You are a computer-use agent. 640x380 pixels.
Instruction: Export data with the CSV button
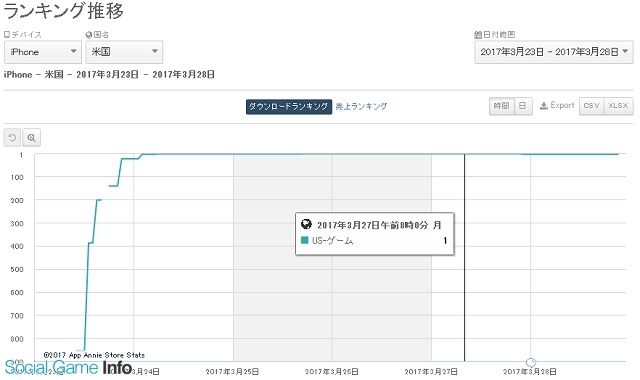point(591,106)
